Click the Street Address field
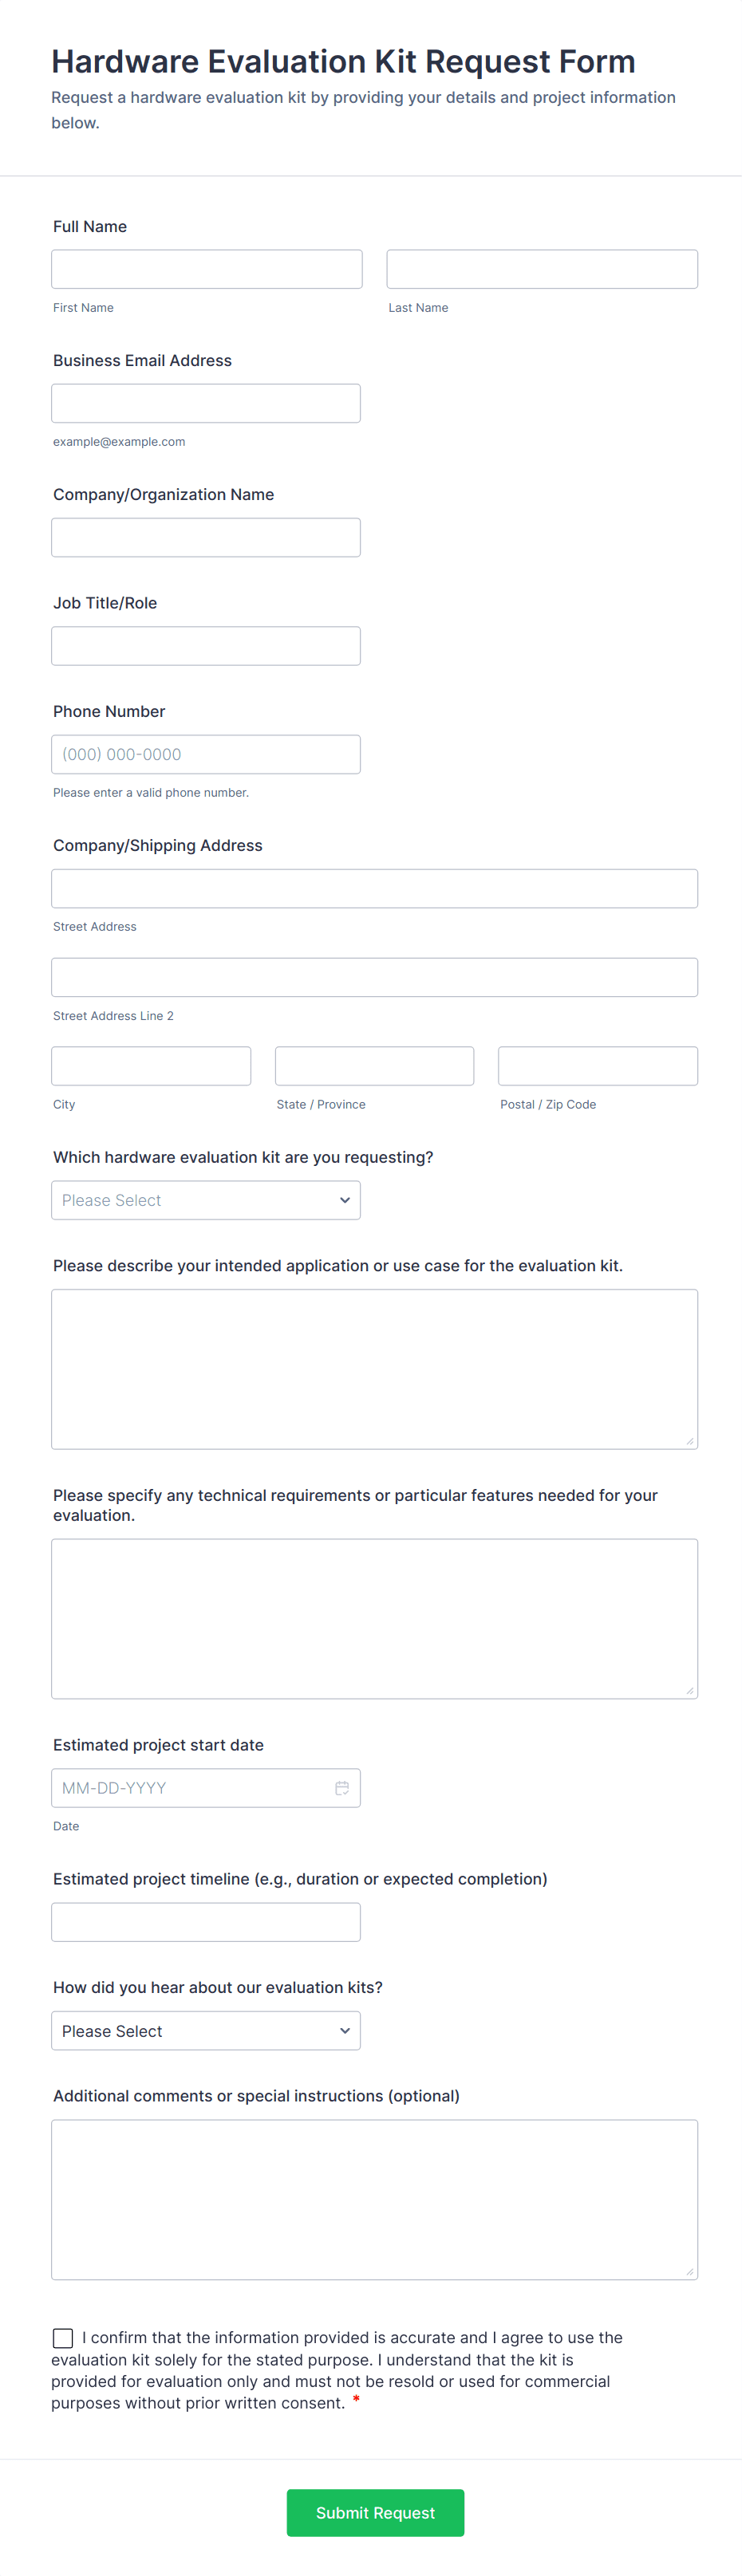This screenshot has width=742, height=2576. pos(374,888)
